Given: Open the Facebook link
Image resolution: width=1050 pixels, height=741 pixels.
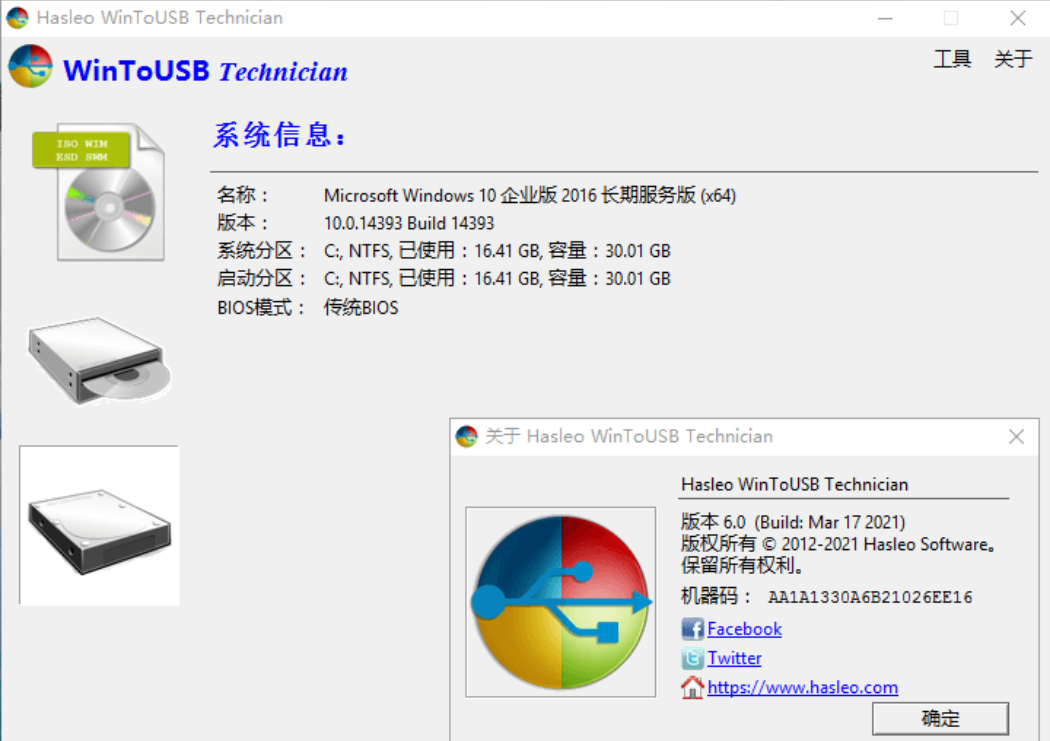Looking at the screenshot, I should (744, 629).
